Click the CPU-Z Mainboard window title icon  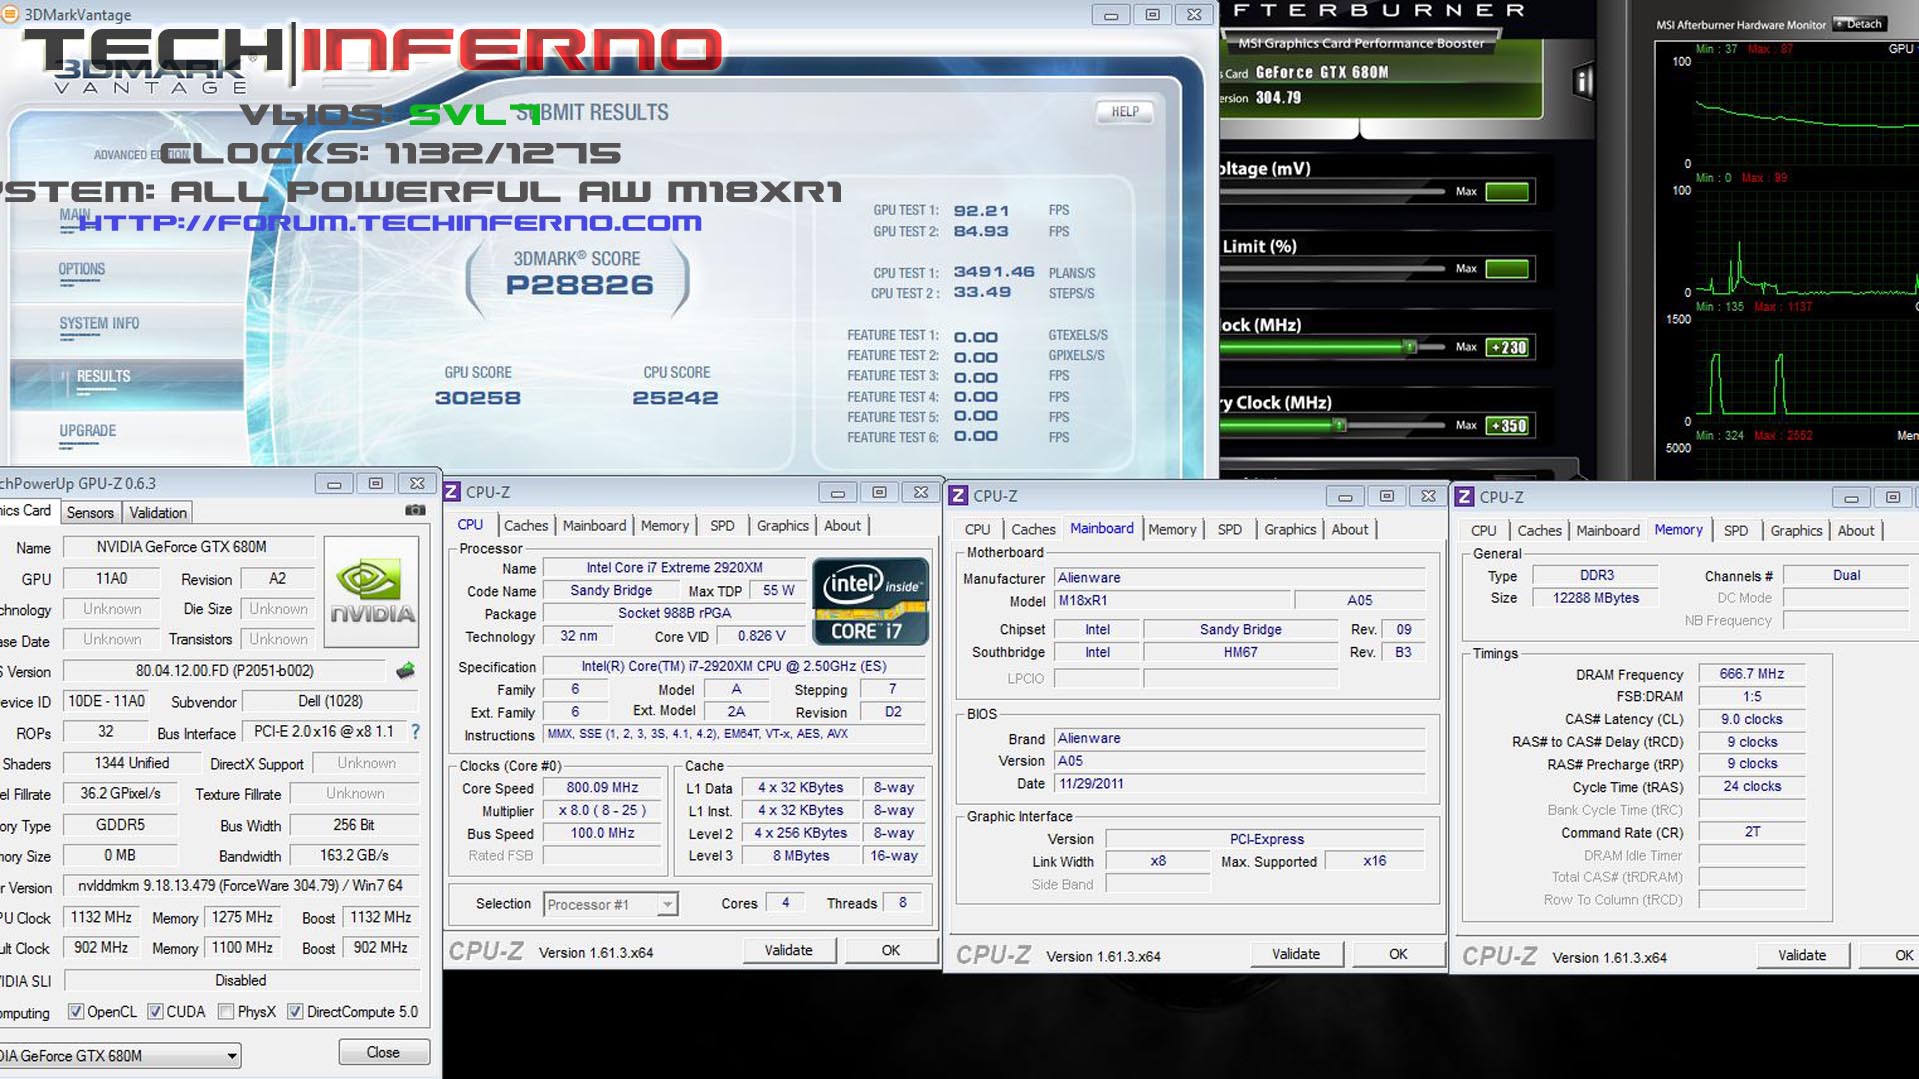point(958,495)
